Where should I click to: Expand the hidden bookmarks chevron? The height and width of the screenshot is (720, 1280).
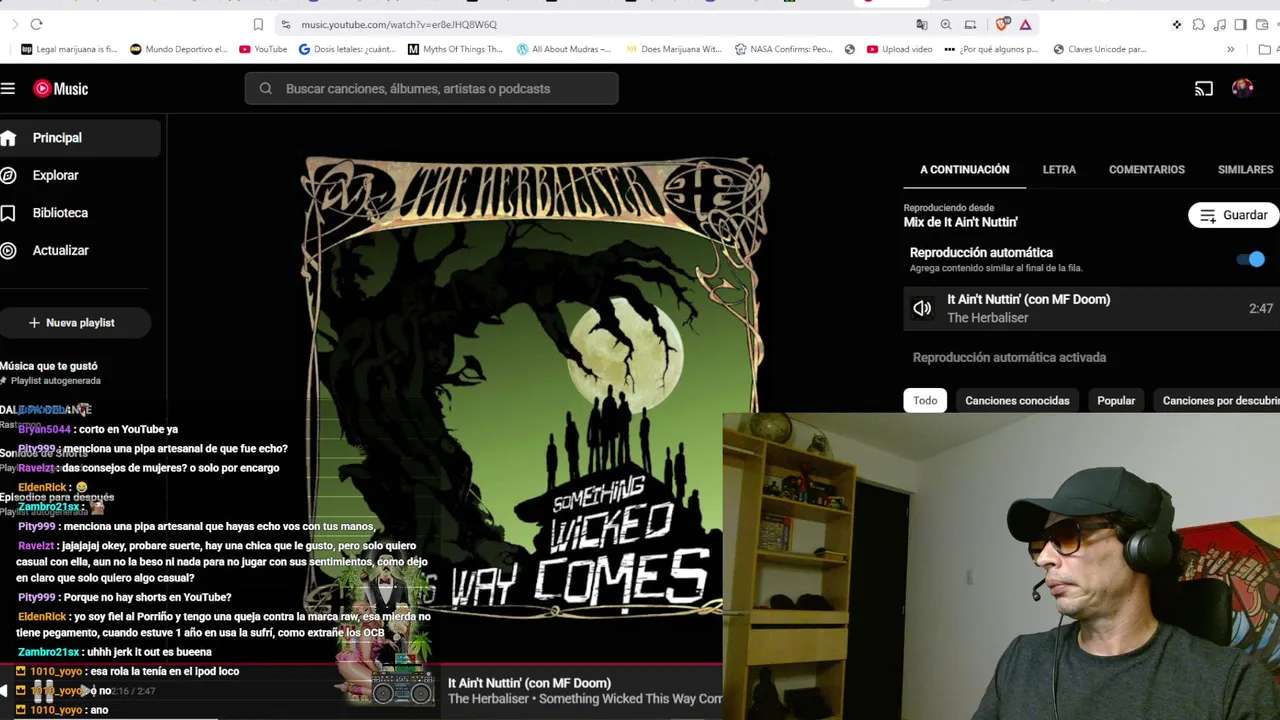pos(1230,49)
